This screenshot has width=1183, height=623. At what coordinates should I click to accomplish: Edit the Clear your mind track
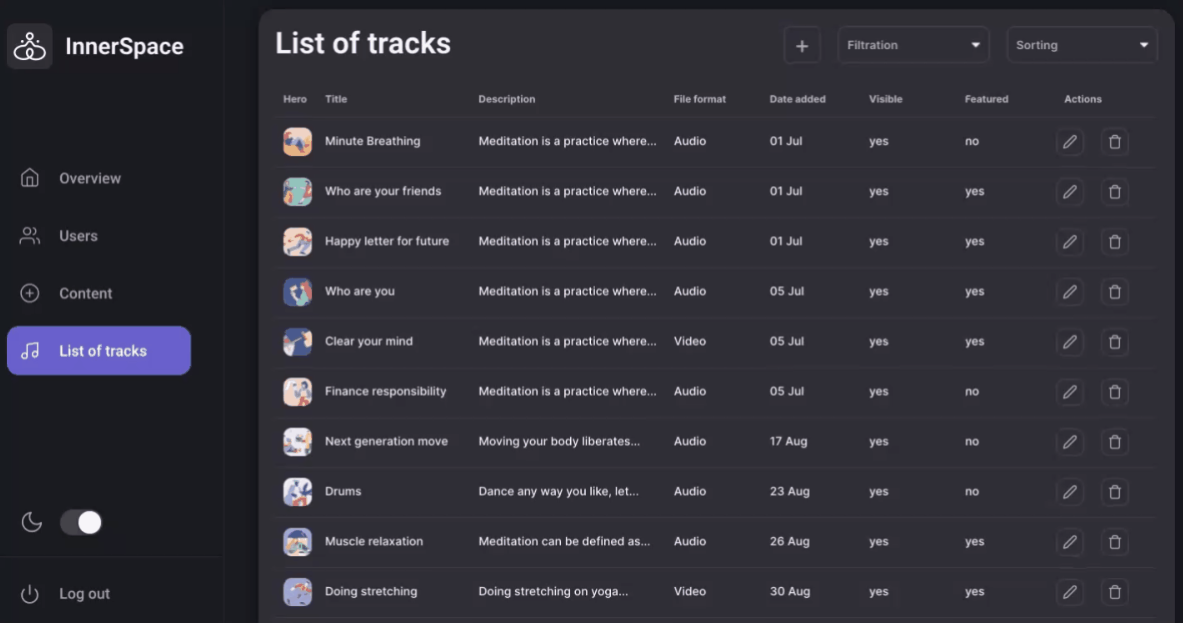1069,342
